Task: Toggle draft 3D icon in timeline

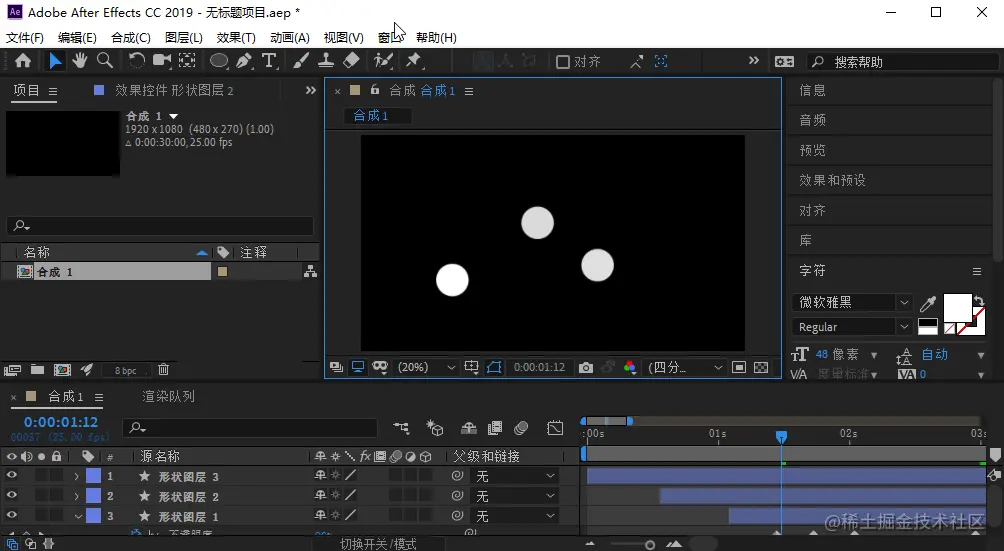Action: point(435,427)
